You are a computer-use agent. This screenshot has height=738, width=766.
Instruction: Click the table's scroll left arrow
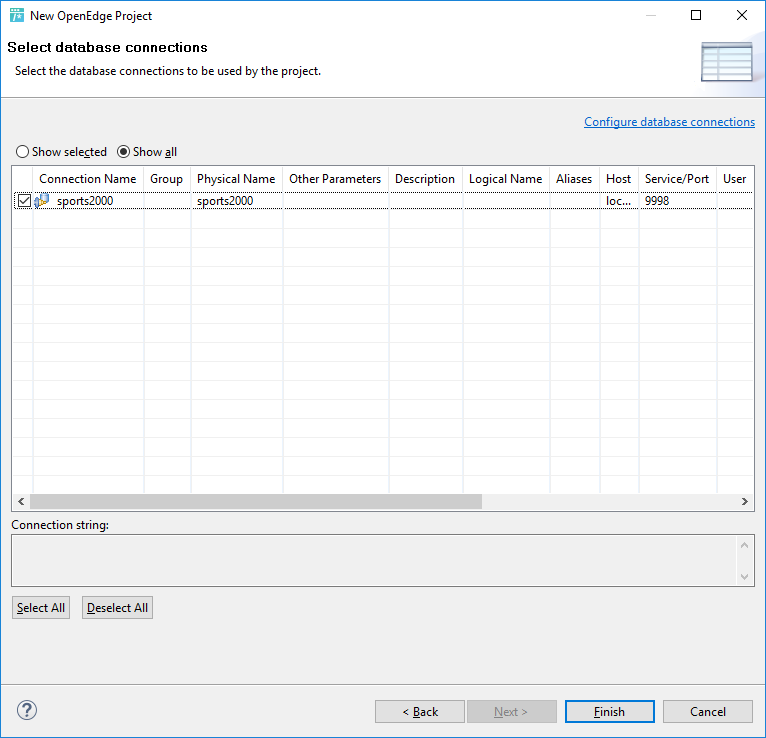coord(21,501)
